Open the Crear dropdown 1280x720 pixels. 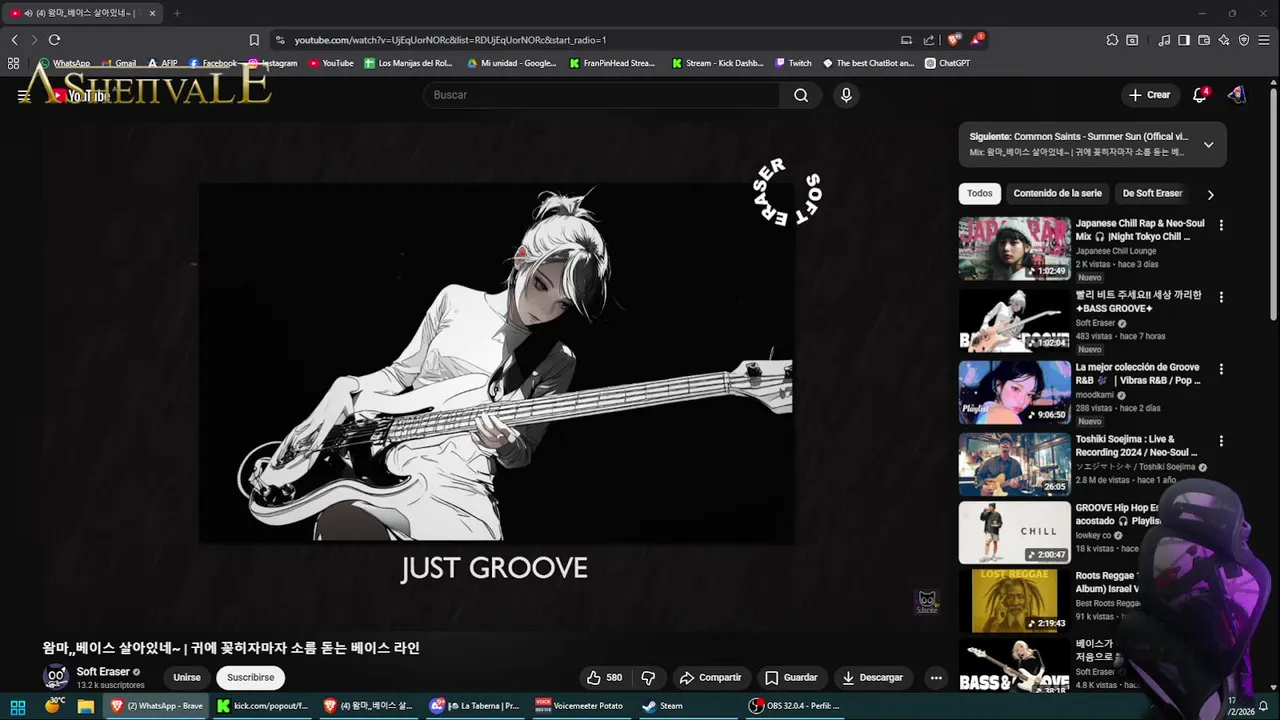1149,95
